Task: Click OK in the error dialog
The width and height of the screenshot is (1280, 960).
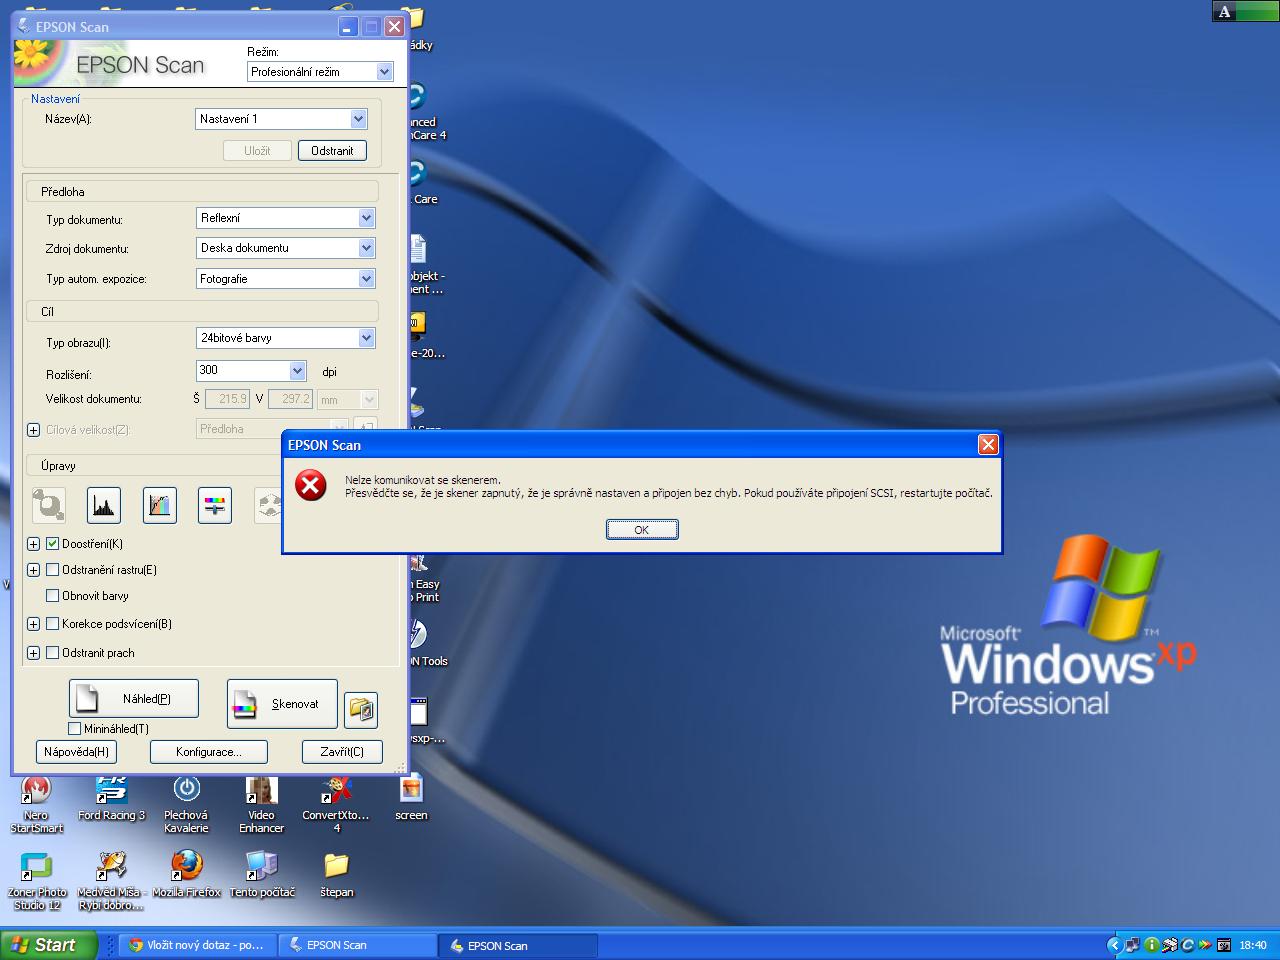Action: point(642,530)
